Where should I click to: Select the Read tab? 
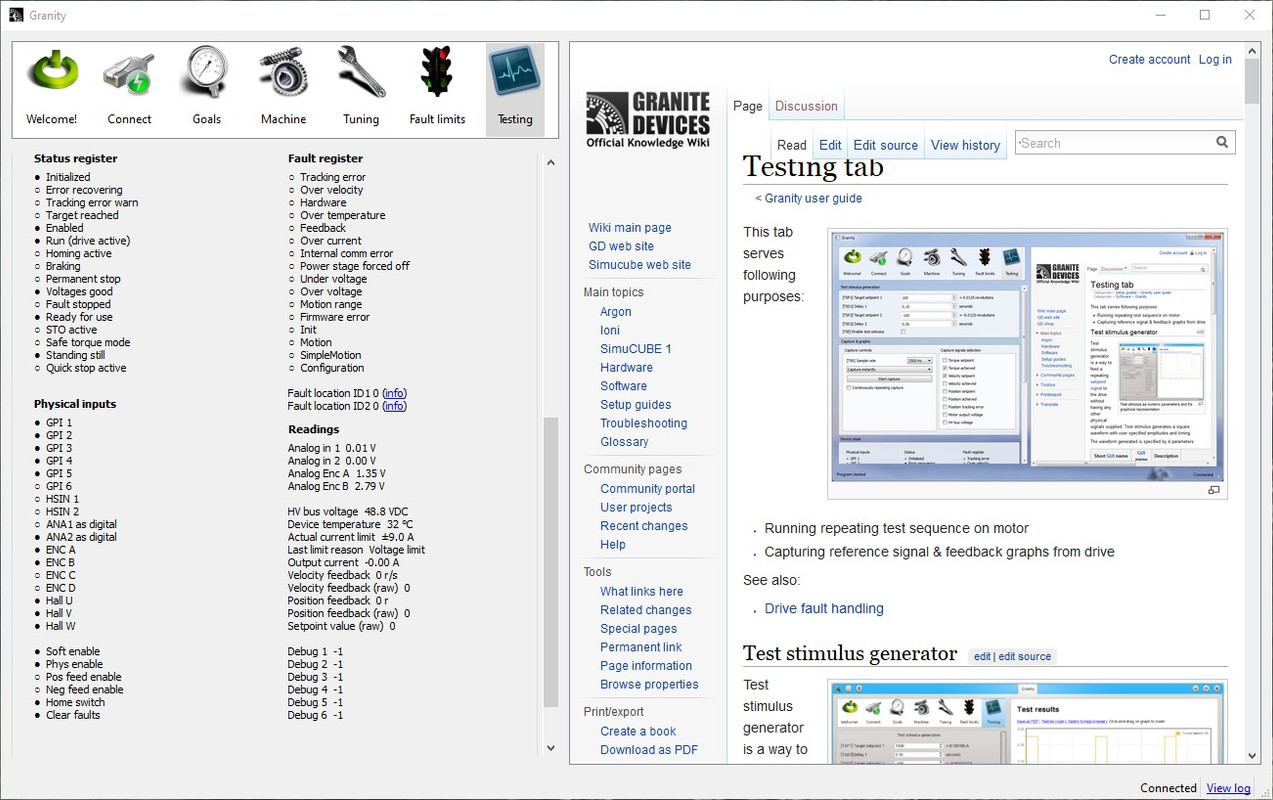tap(792, 145)
